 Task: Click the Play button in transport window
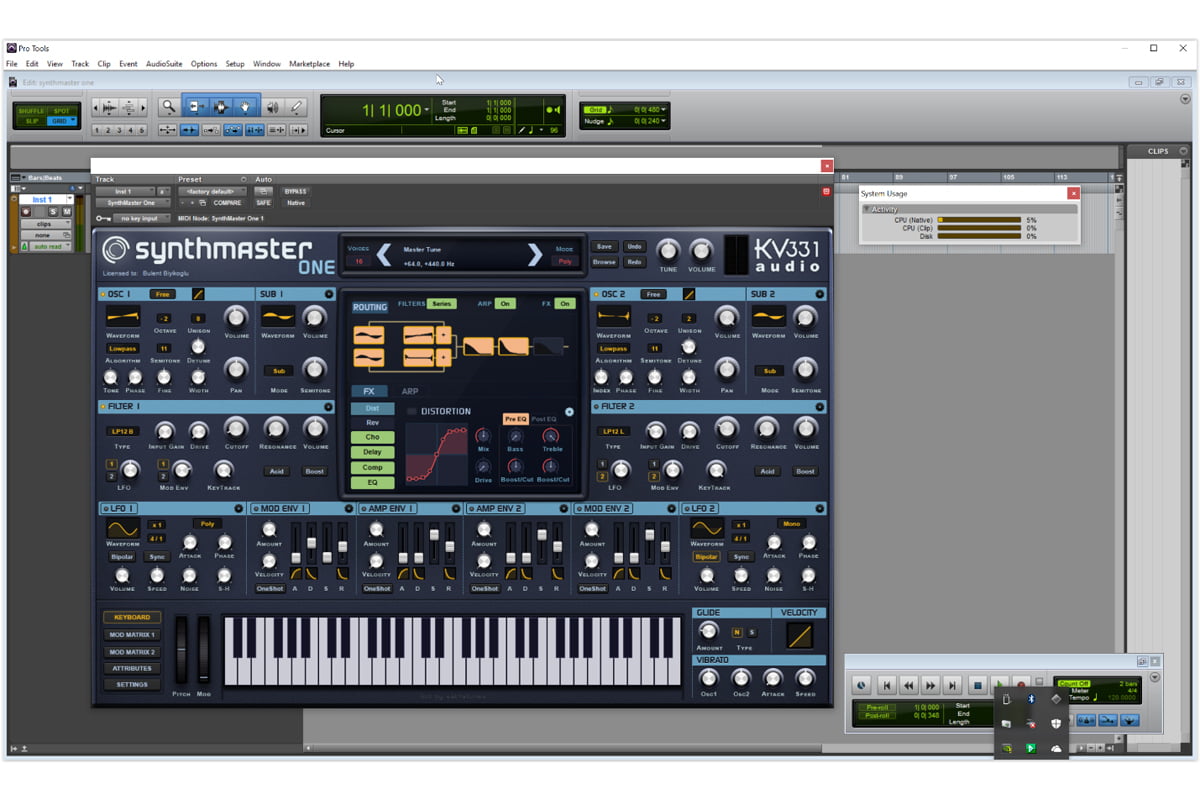tap(1000, 685)
